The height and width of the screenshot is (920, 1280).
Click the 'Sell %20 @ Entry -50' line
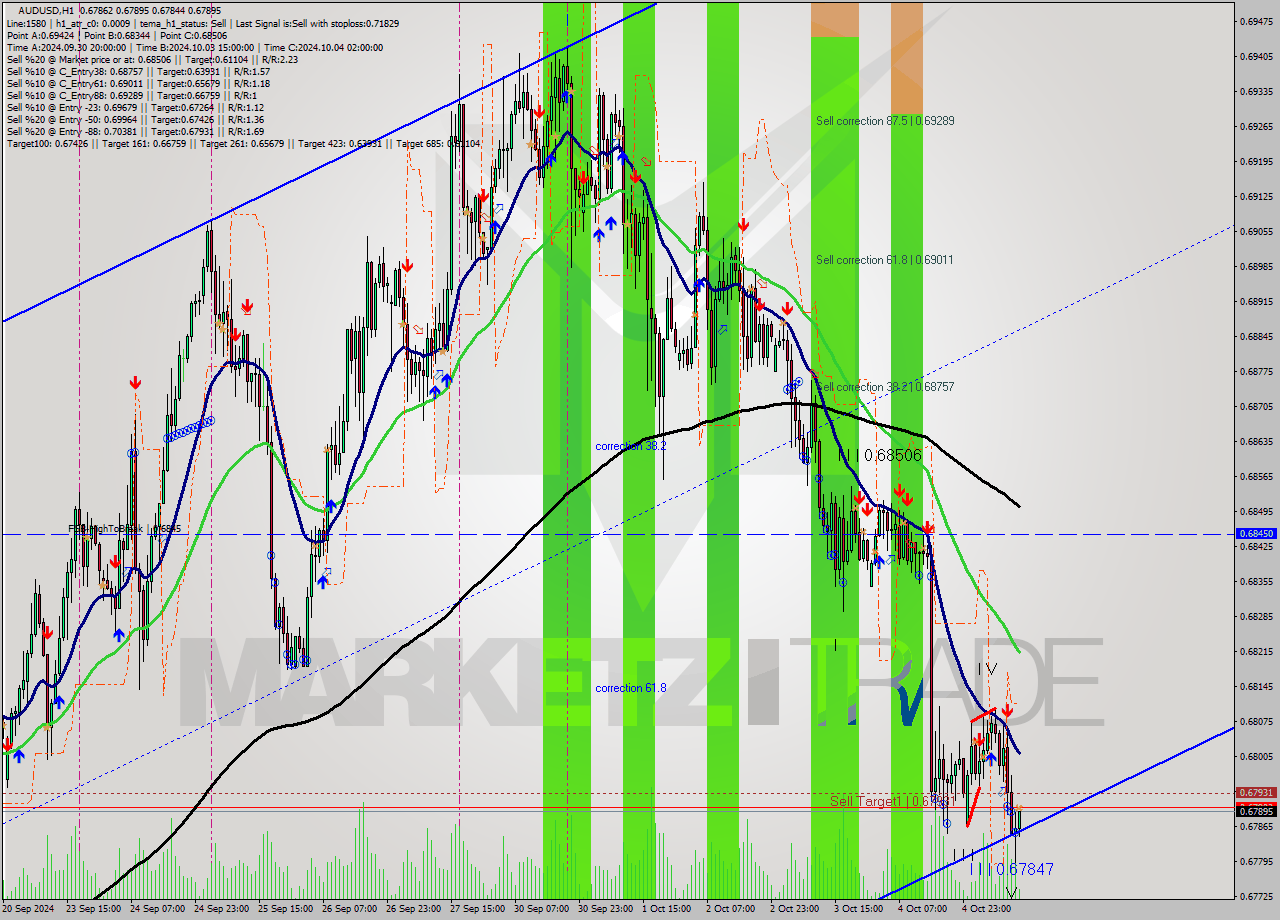135,119
